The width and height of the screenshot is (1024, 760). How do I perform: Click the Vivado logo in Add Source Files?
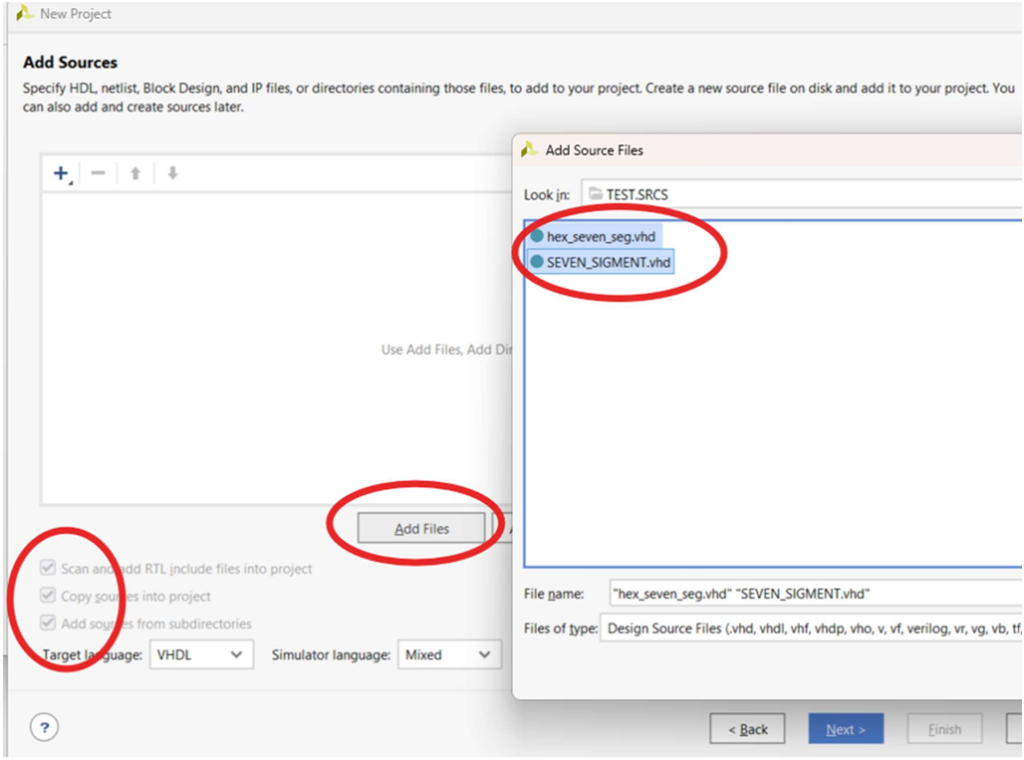click(x=529, y=150)
